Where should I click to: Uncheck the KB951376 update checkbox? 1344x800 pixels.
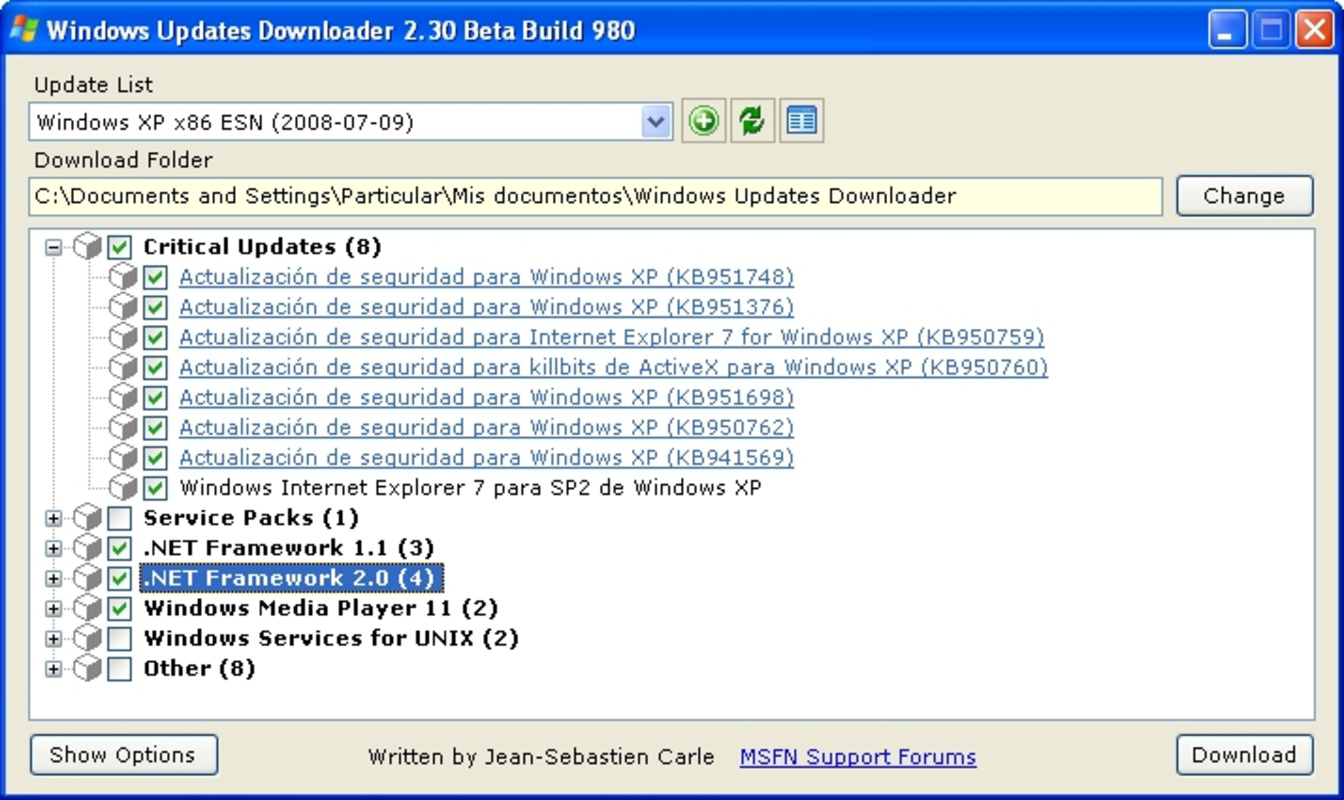coord(155,307)
